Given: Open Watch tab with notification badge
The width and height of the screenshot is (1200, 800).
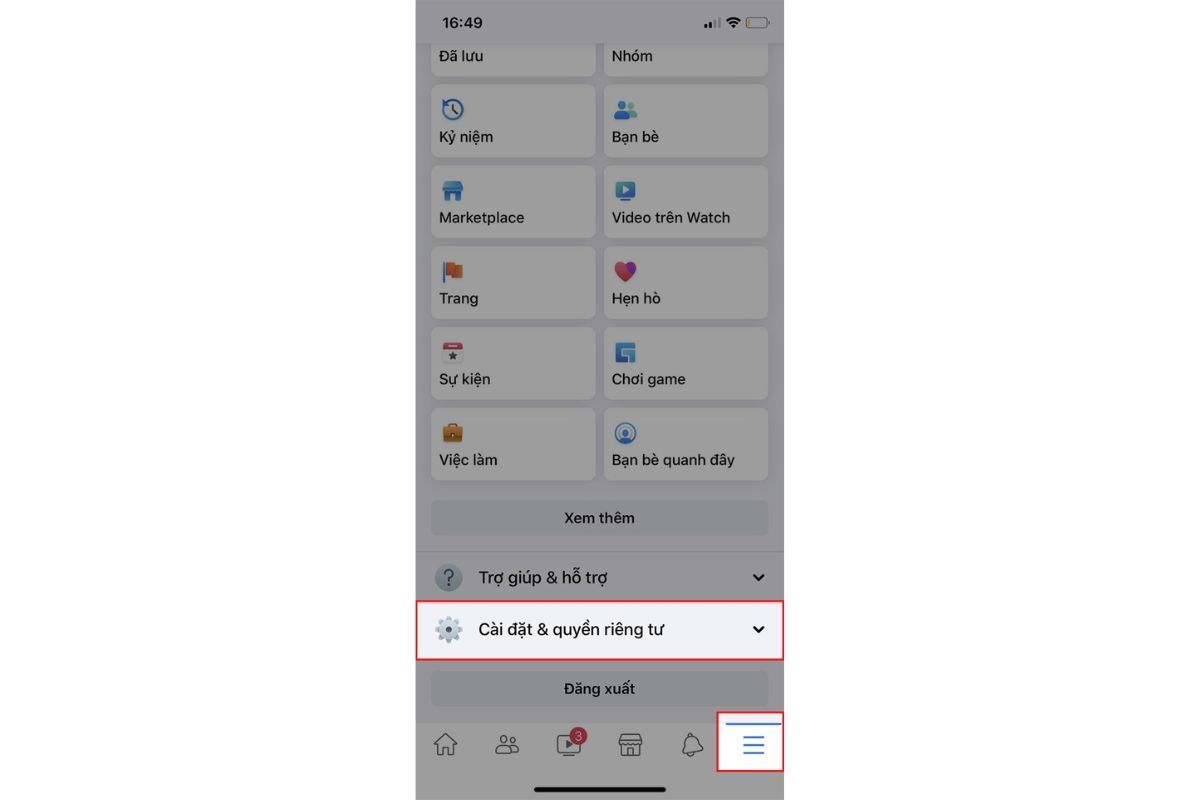Looking at the screenshot, I should tap(570, 744).
